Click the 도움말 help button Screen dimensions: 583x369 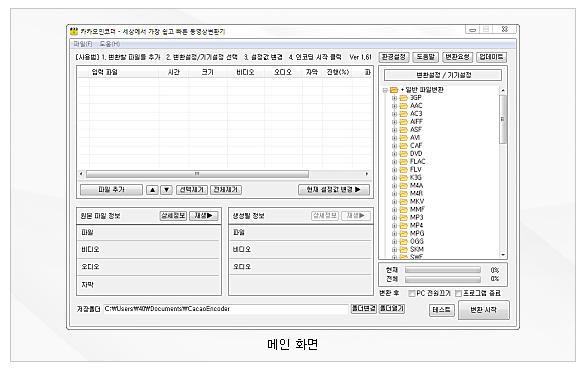tap(425, 57)
